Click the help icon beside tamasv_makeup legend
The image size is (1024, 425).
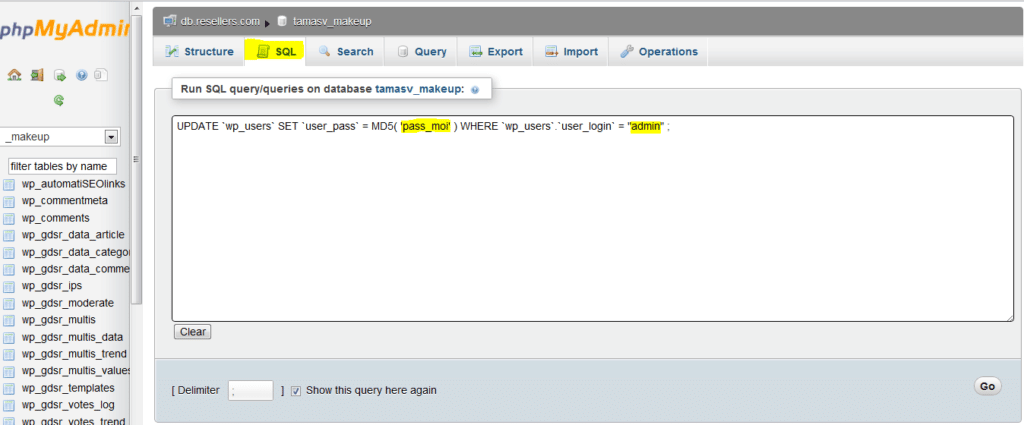point(474,90)
